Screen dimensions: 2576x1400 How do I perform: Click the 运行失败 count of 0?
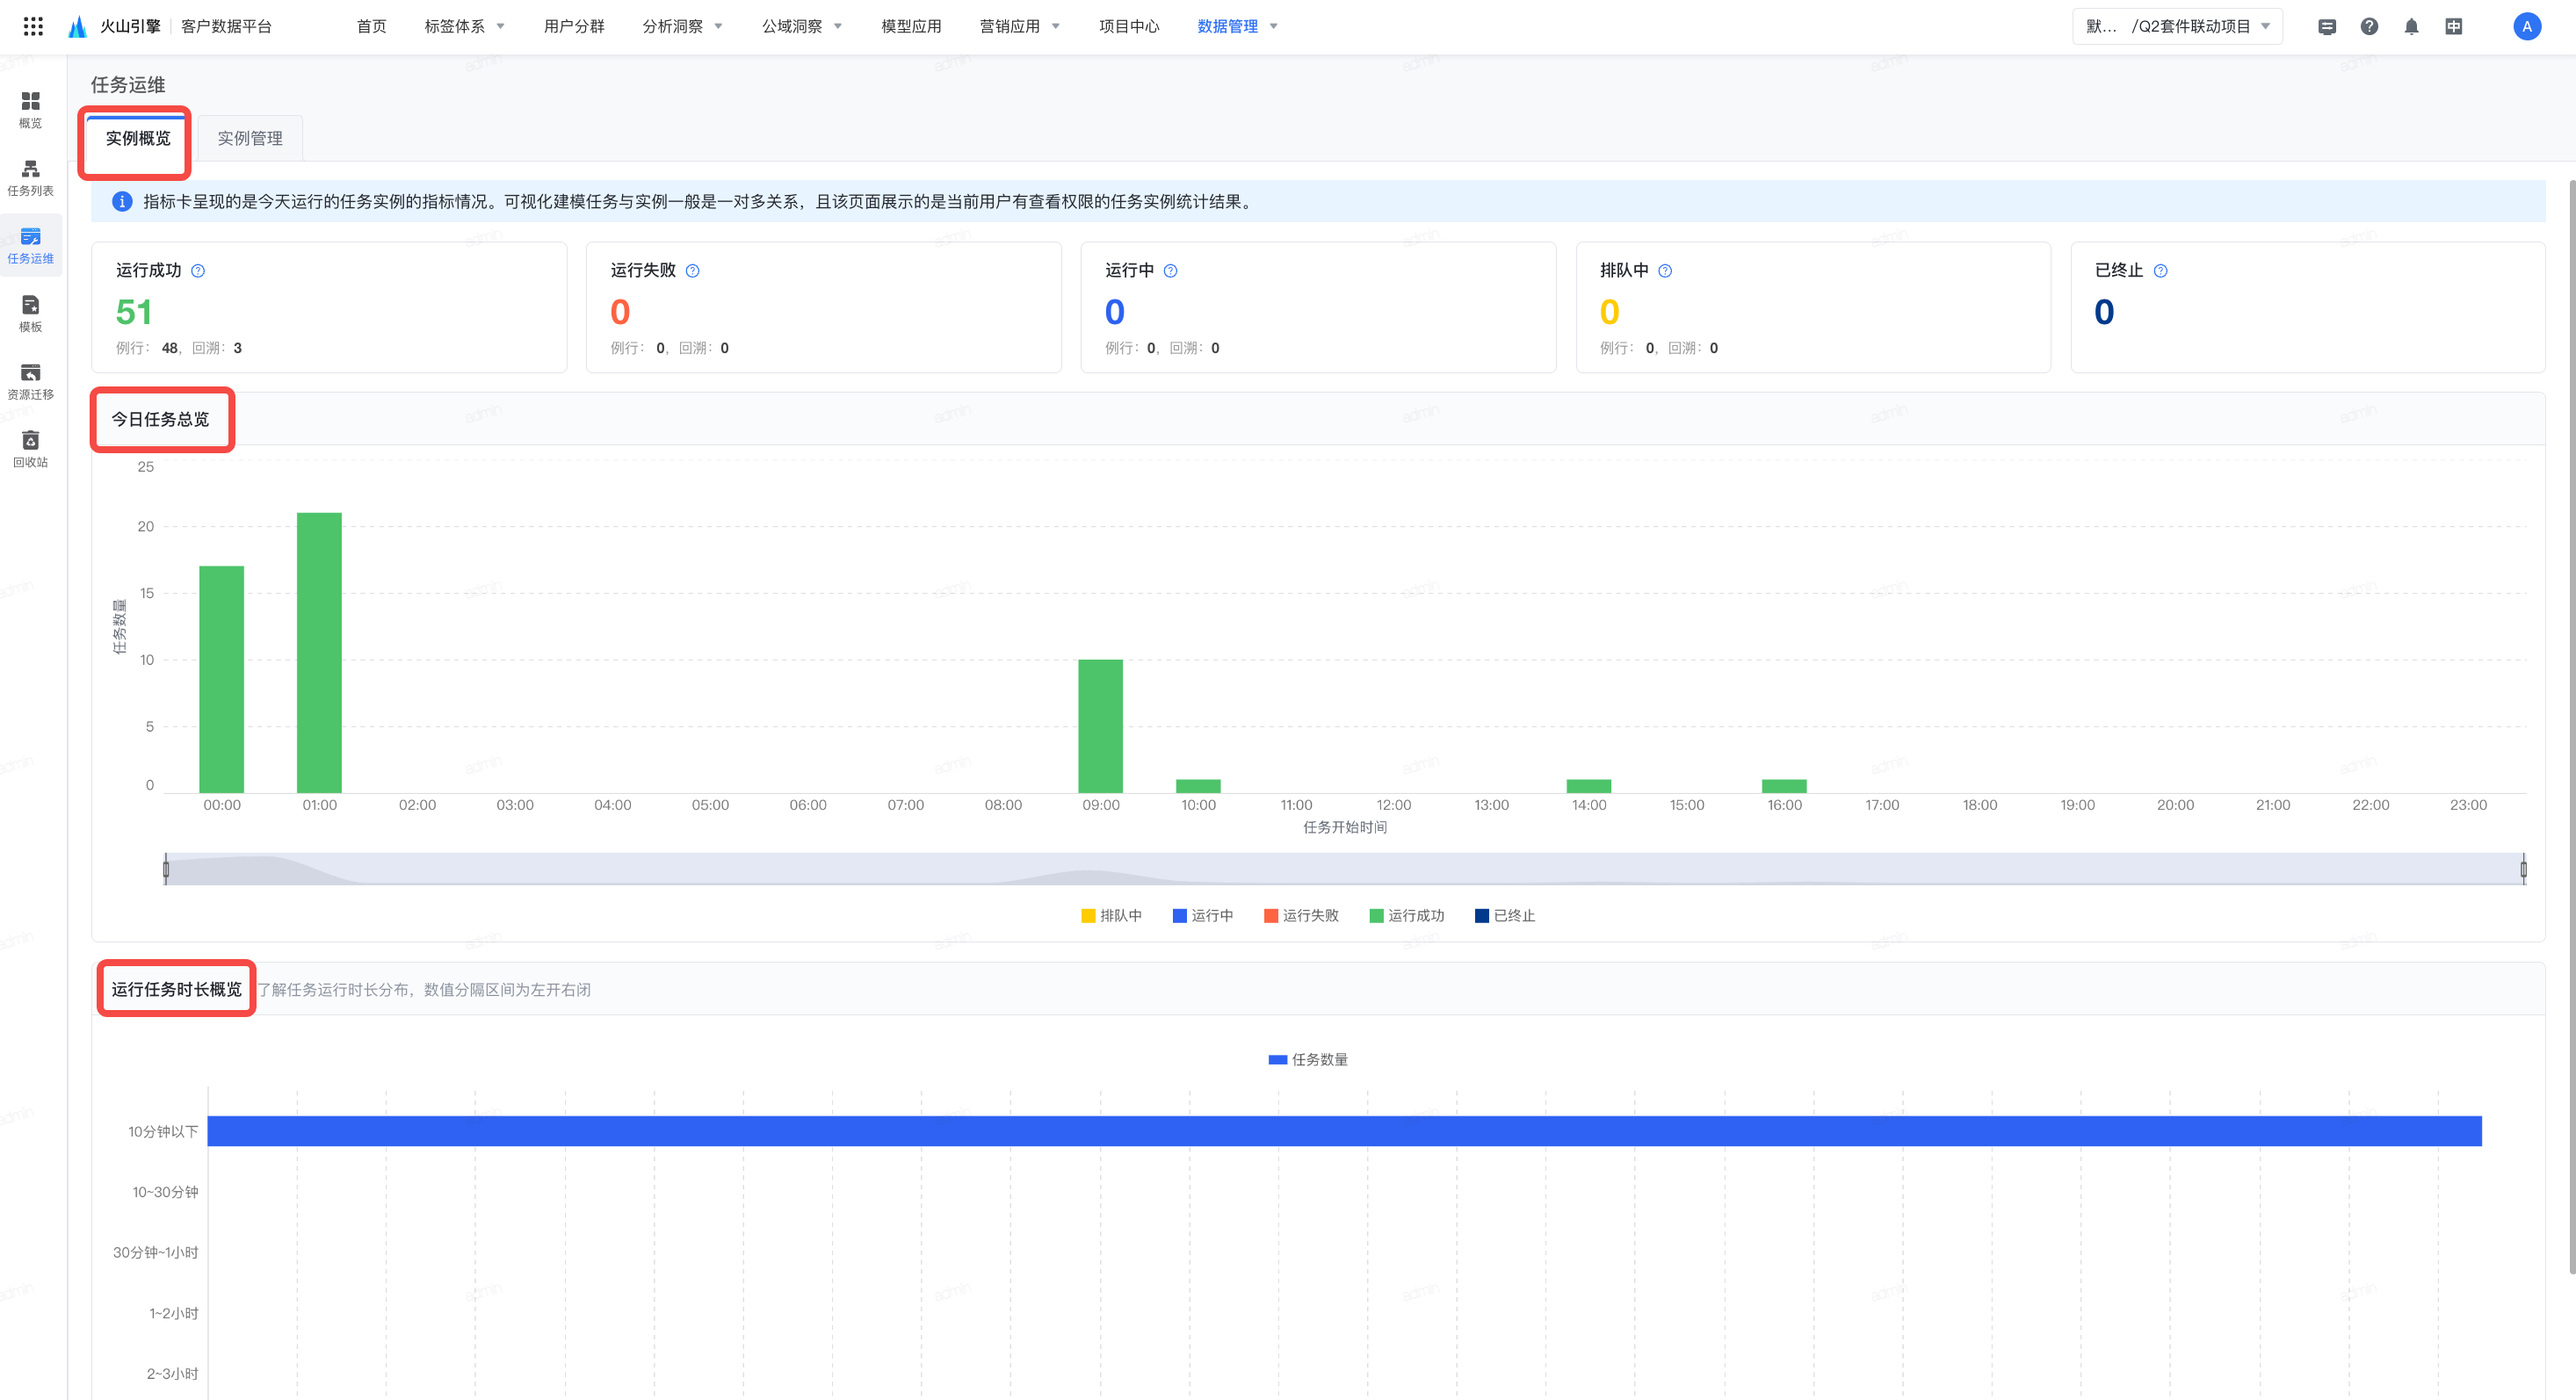pos(620,312)
